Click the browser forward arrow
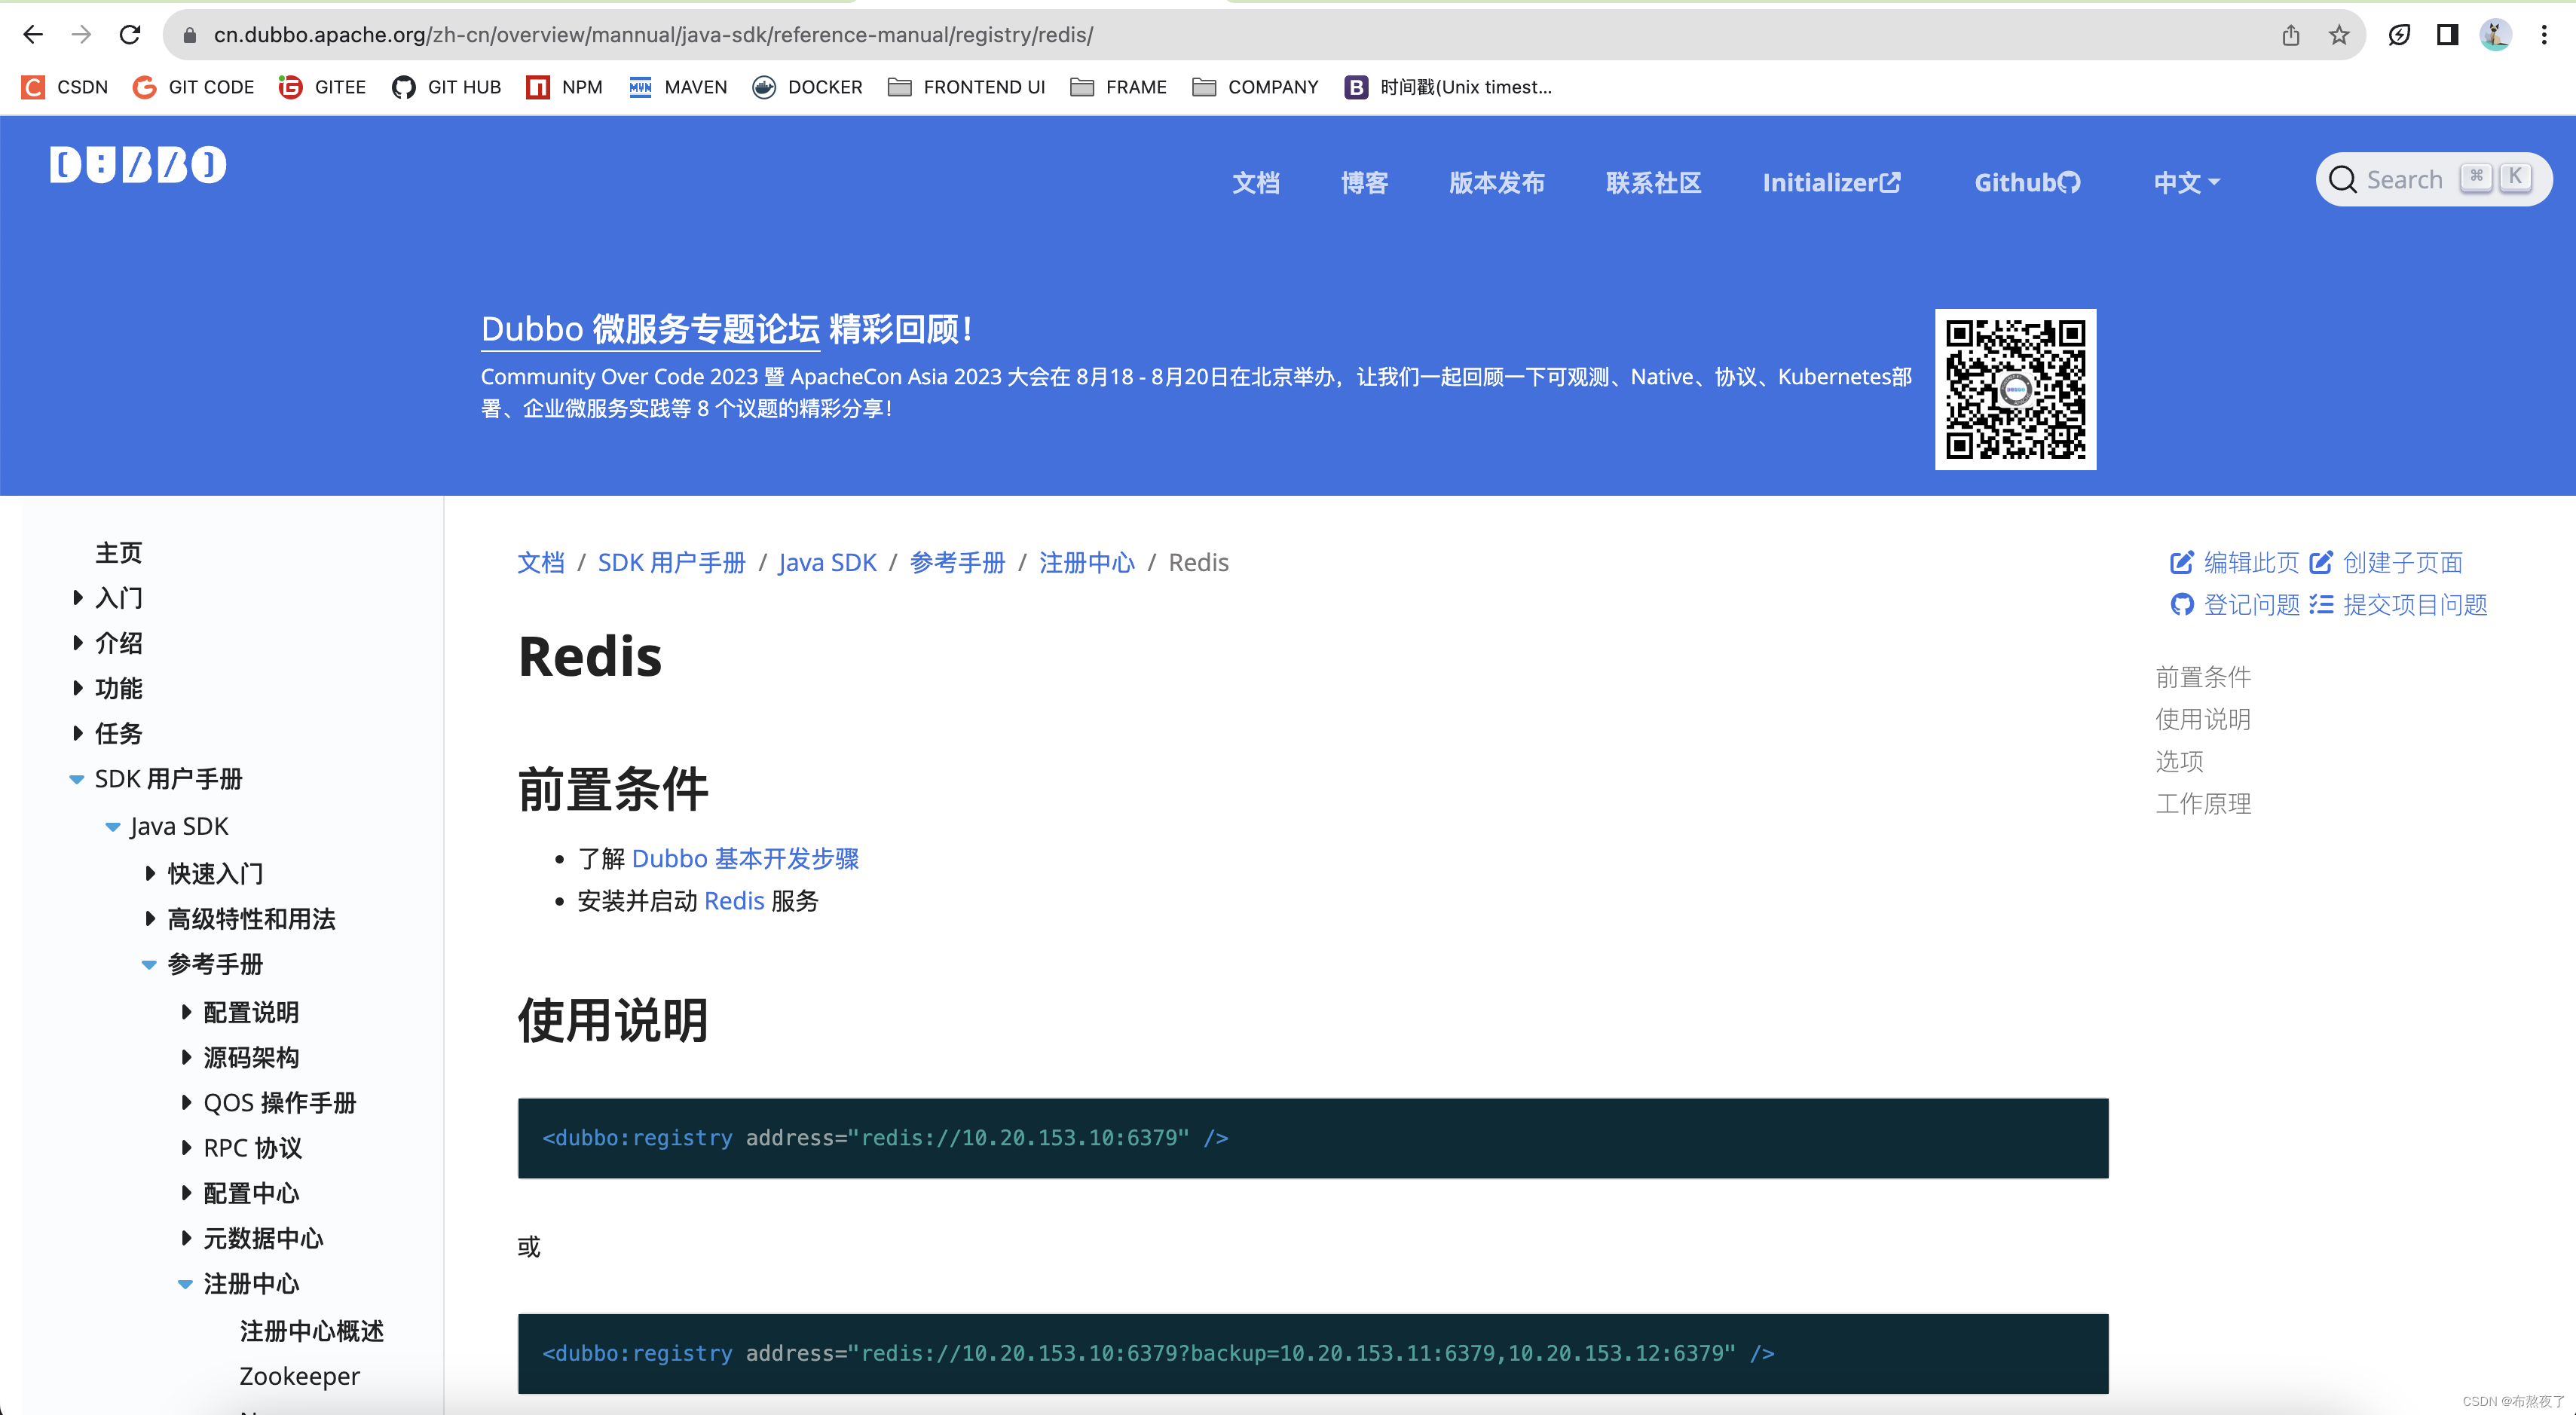Viewport: 2576px width, 1415px height. tap(81, 35)
